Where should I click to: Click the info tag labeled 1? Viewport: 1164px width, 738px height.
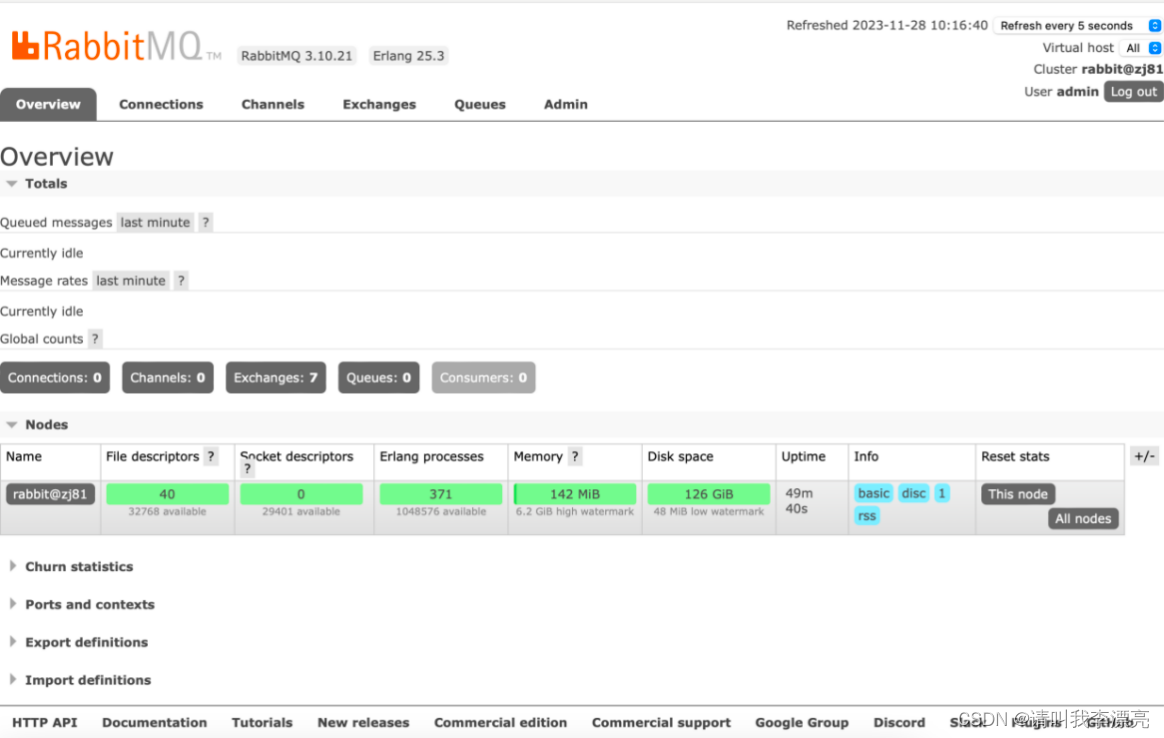tap(942, 494)
